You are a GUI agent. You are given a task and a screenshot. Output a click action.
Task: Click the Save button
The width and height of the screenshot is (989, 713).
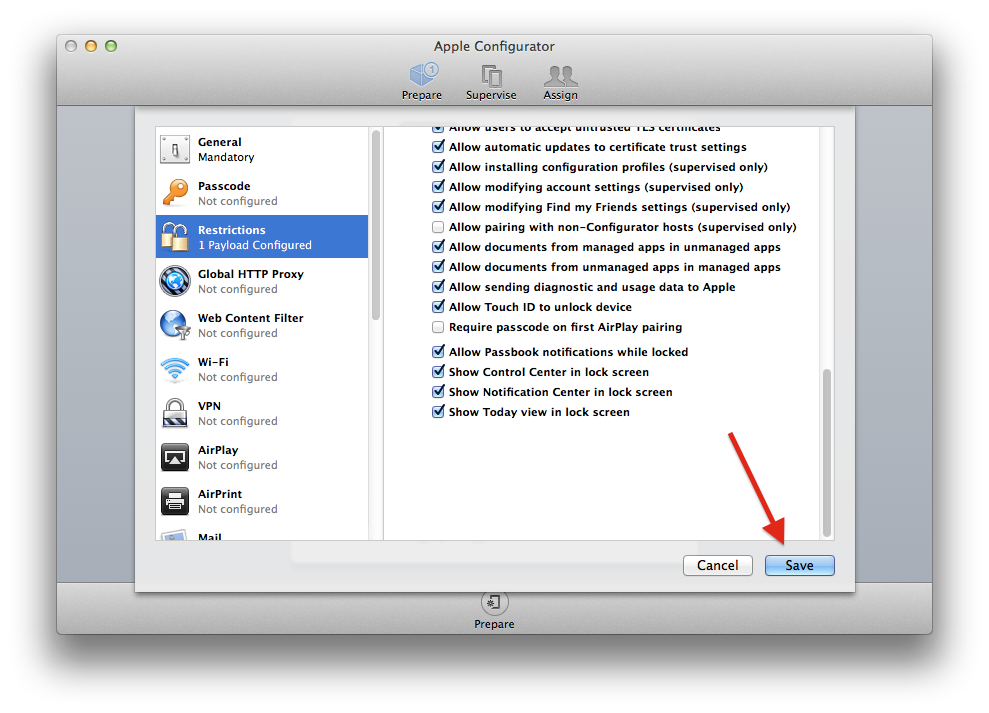pyautogui.click(x=799, y=565)
